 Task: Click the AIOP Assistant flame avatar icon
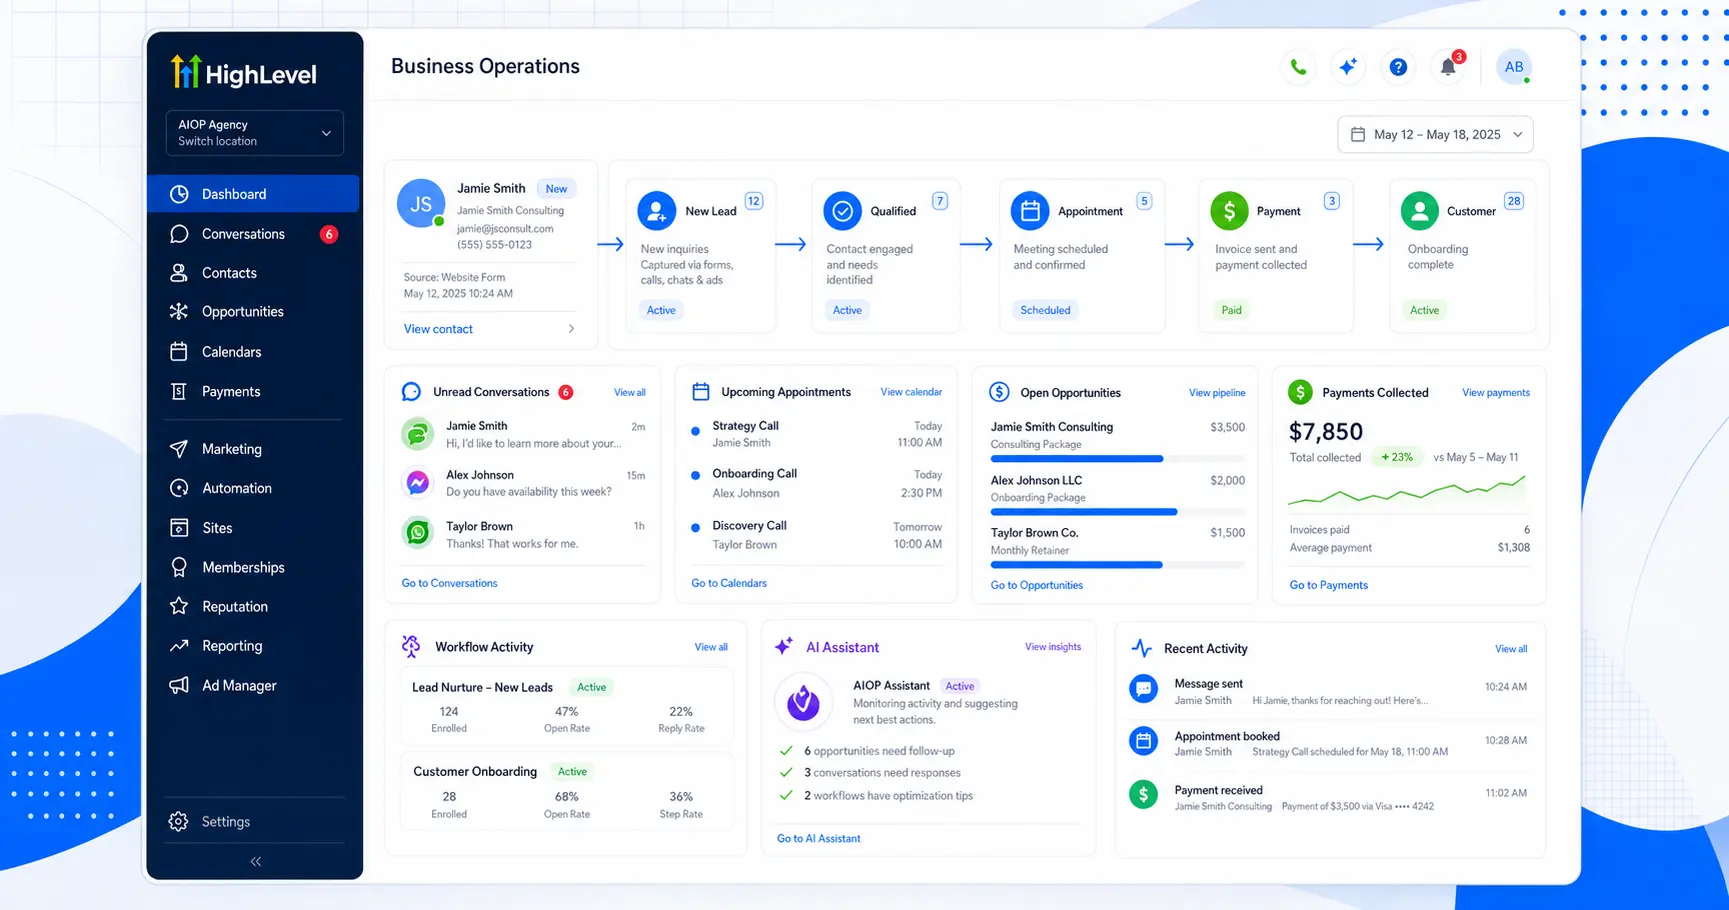pyautogui.click(x=803, y=702)
